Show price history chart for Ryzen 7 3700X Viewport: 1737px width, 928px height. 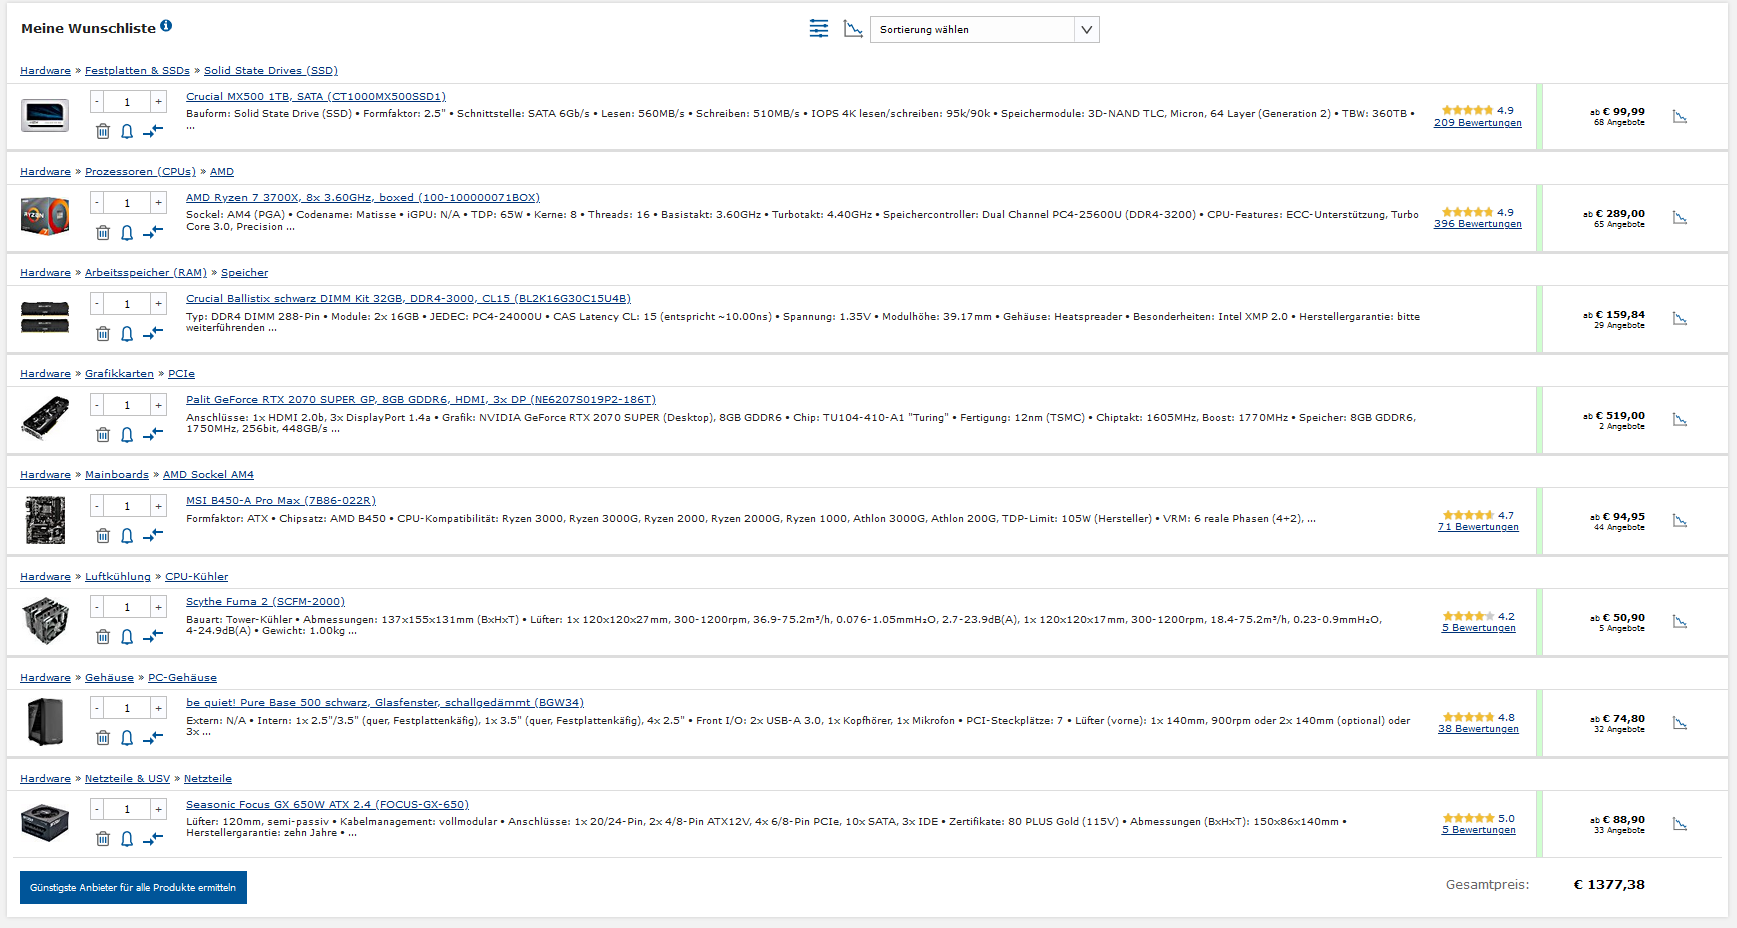pyautogui.click(x=1680, y=218)
